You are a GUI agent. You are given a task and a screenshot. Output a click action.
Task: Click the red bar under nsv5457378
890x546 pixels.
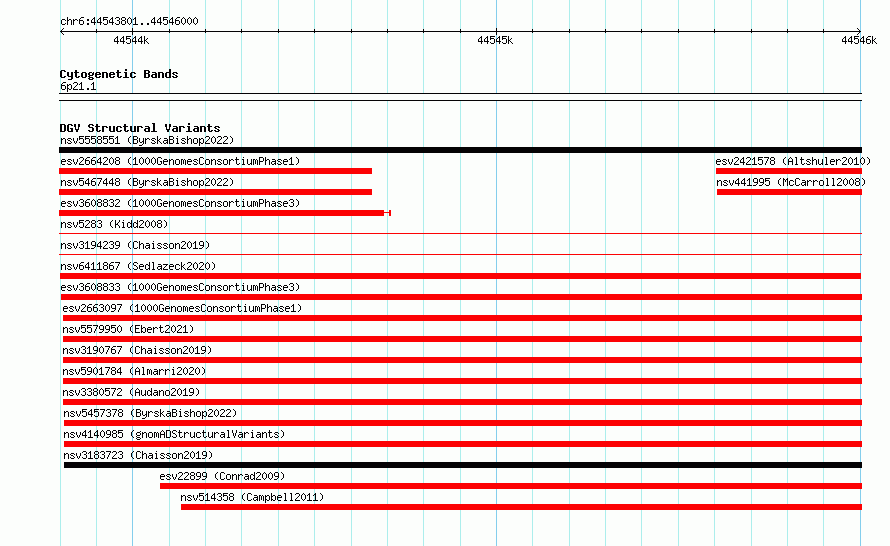(x=463, y=423)
